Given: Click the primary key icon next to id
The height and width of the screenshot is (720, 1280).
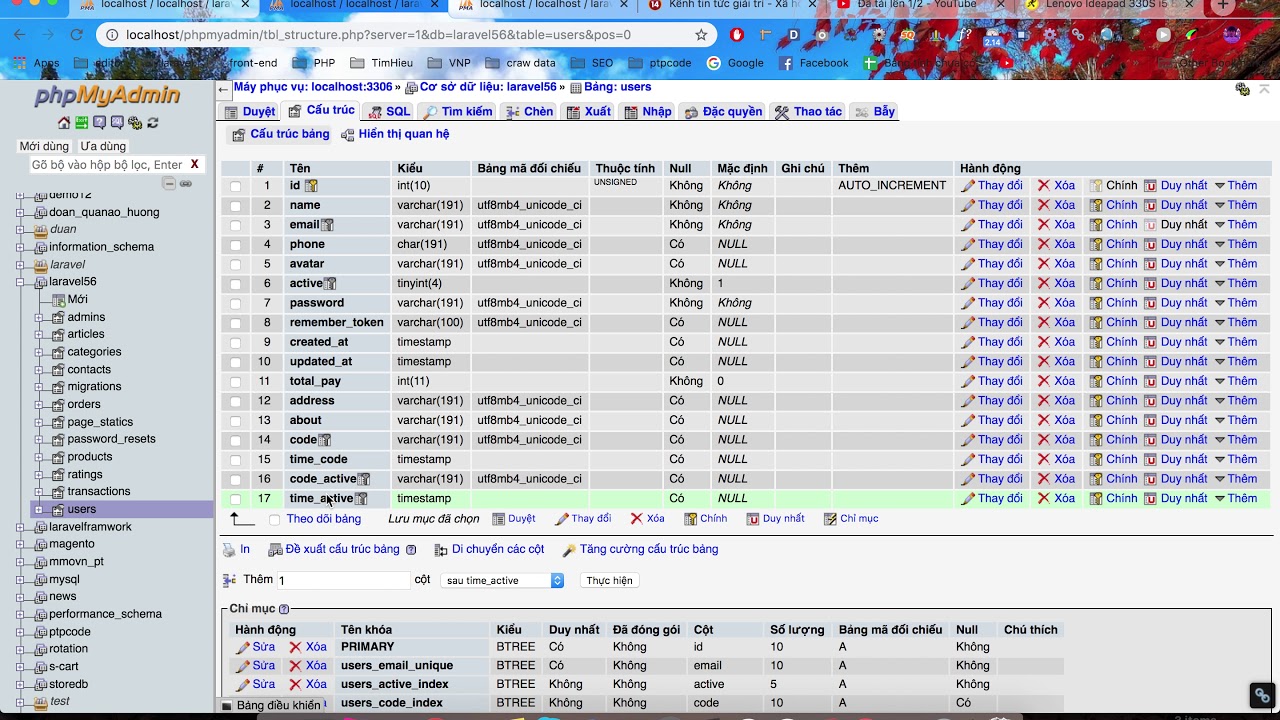Looking at the screenshot, I should point(311,186).
